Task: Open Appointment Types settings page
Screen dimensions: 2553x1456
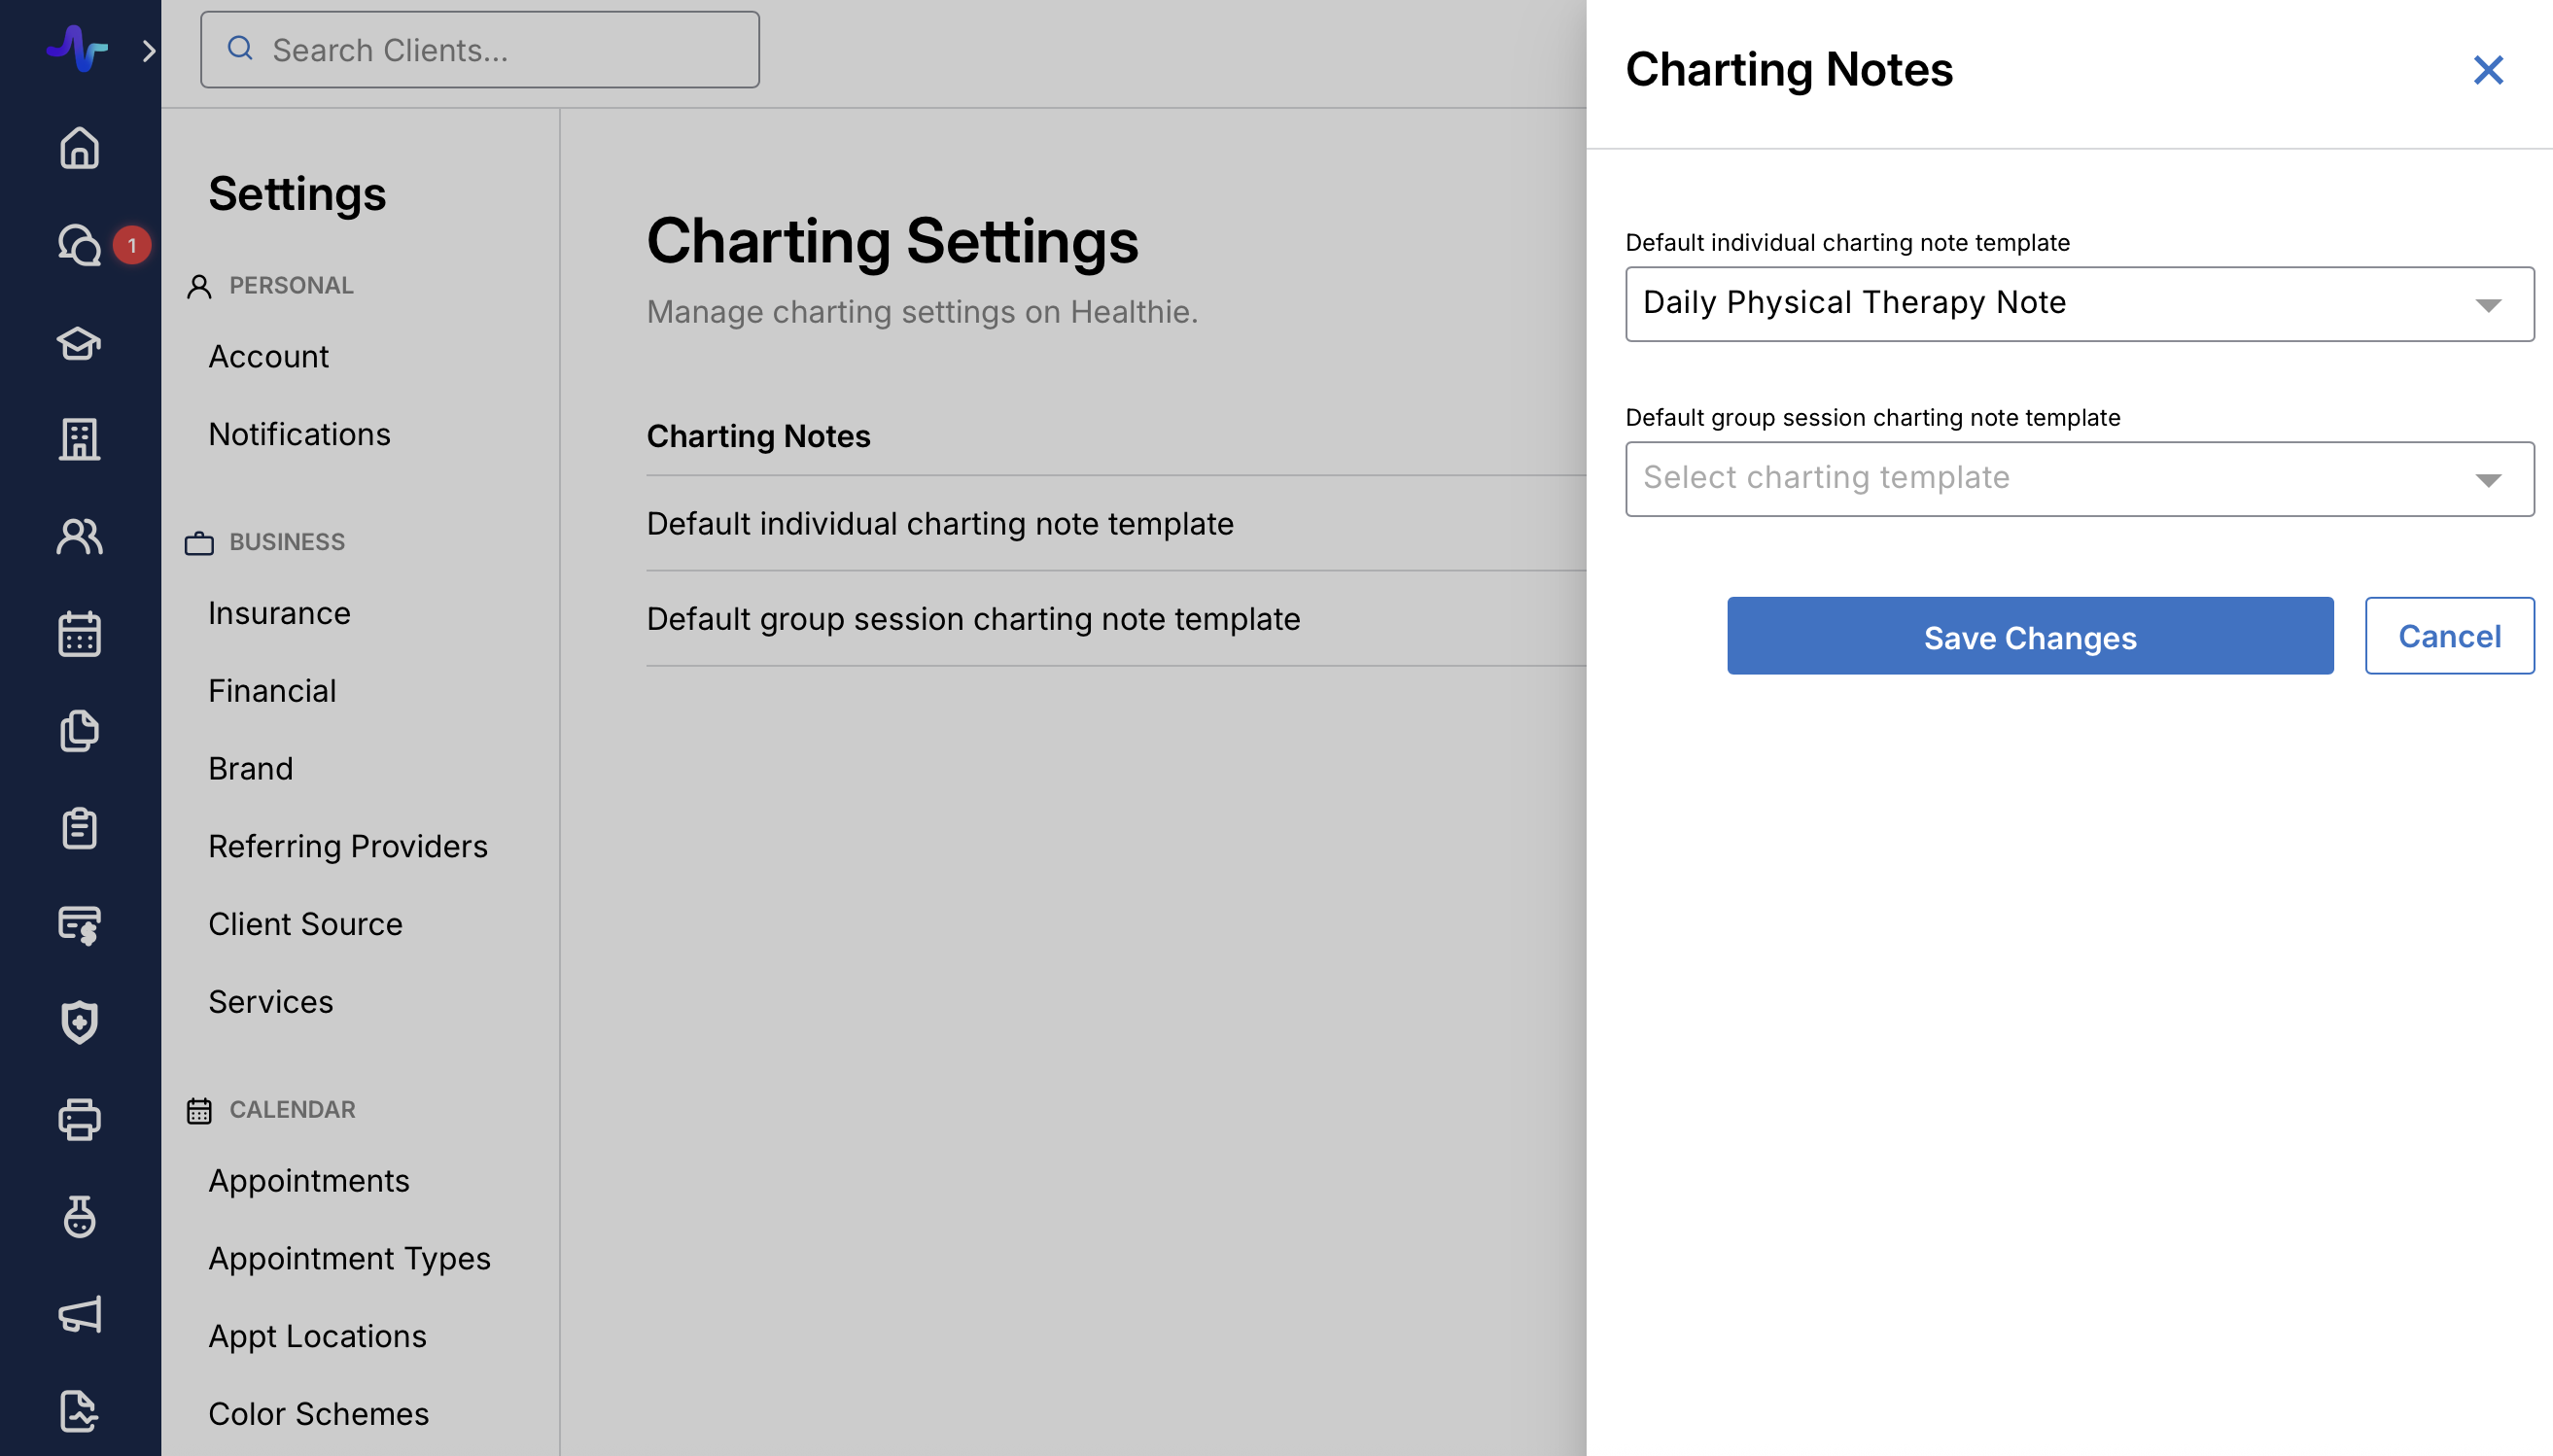Action: click(349, 1258)
